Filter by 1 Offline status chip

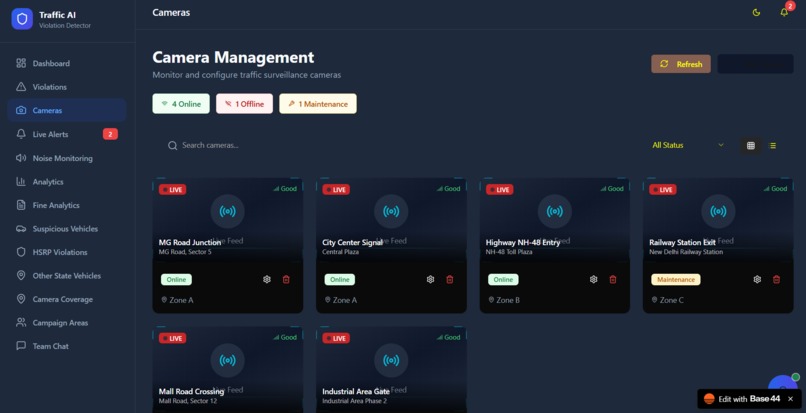pos(244,103)
